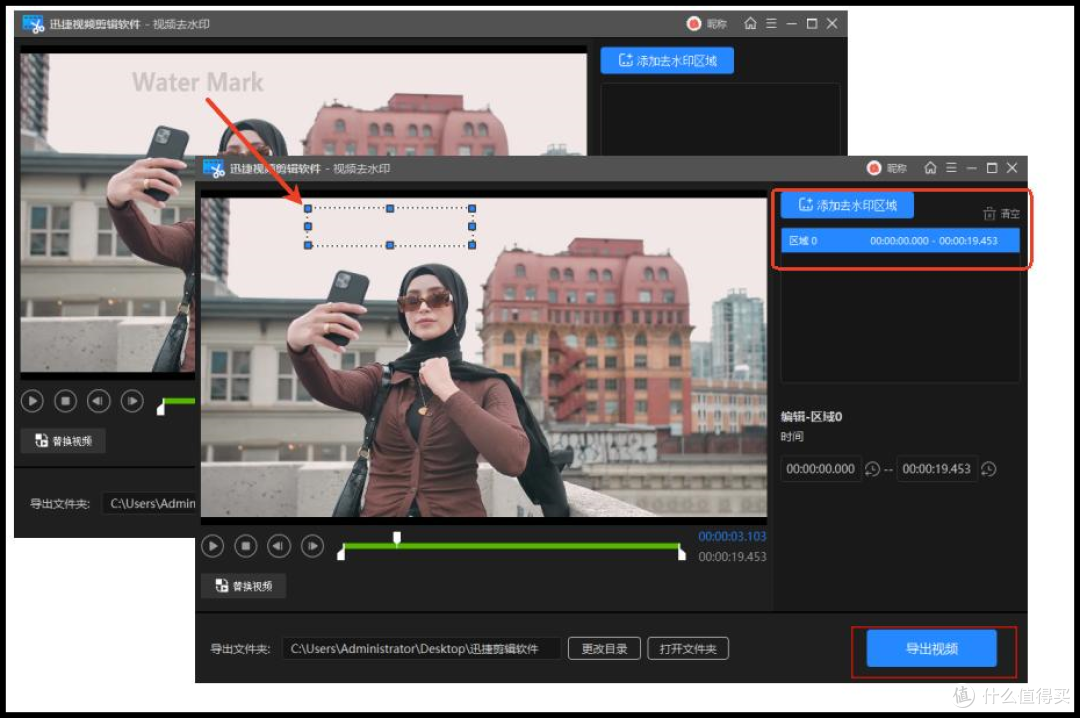Select 区域 0 in region list
Image resolution: width=1080 pixels, height=718 pixels.
tap(900, 240)
